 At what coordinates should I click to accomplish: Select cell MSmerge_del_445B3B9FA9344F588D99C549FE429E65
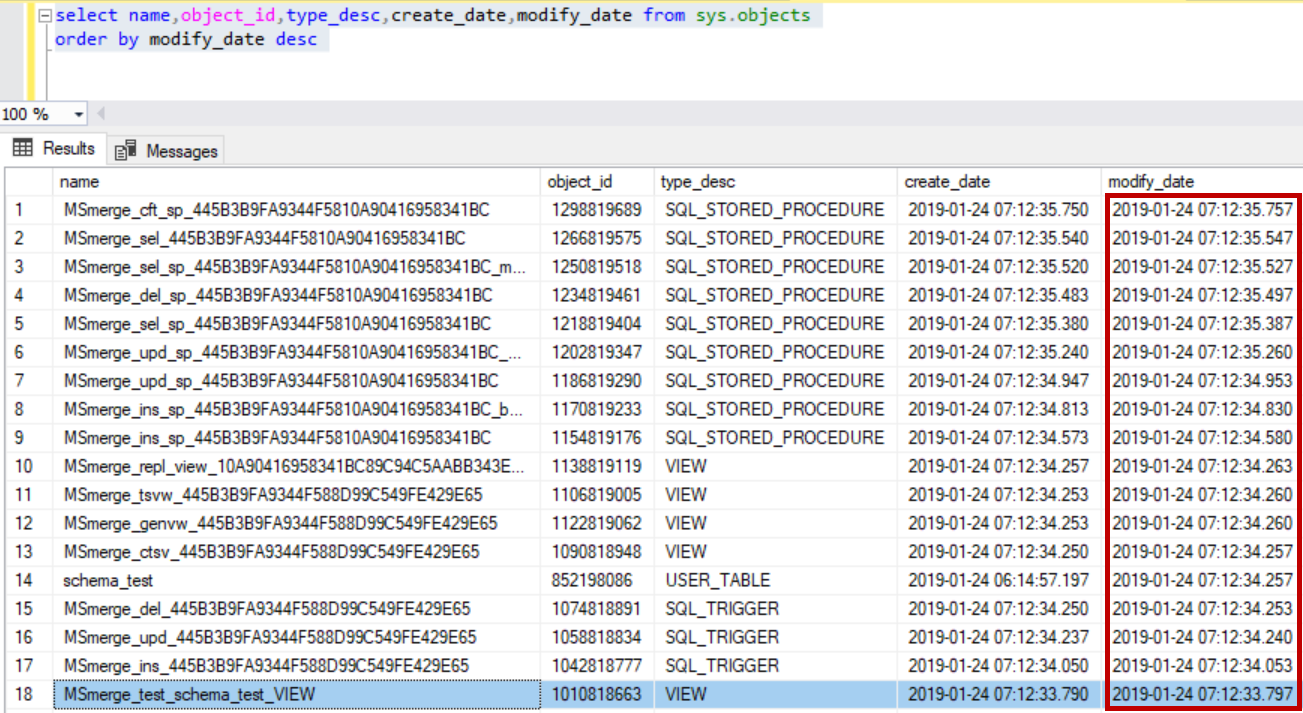click(x=297, y=609)
